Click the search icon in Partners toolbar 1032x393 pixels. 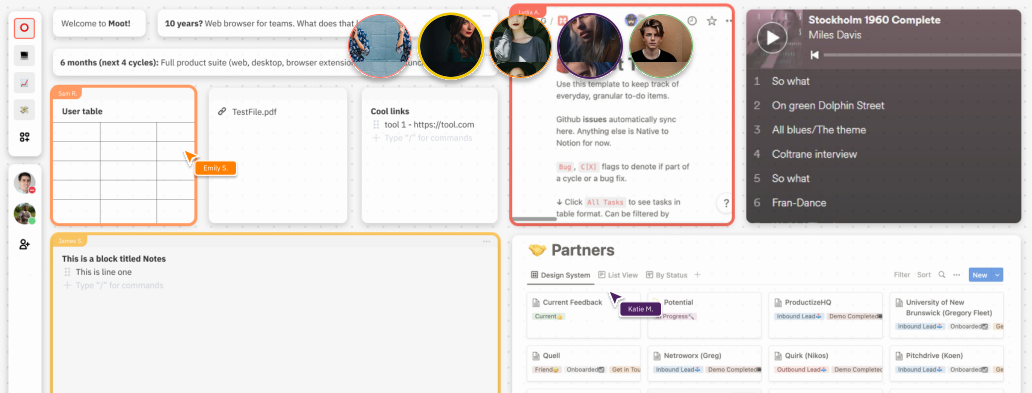942,275
